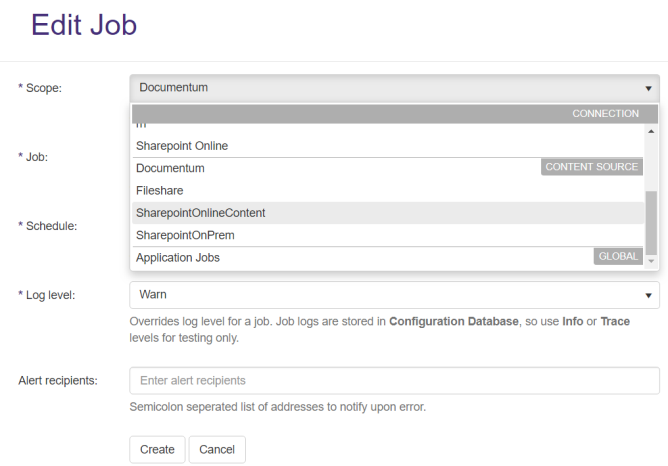The width and height of the screenshot is (668, 466).
Task: Select Sharepoint Online from the scope list
Action: 182,146
